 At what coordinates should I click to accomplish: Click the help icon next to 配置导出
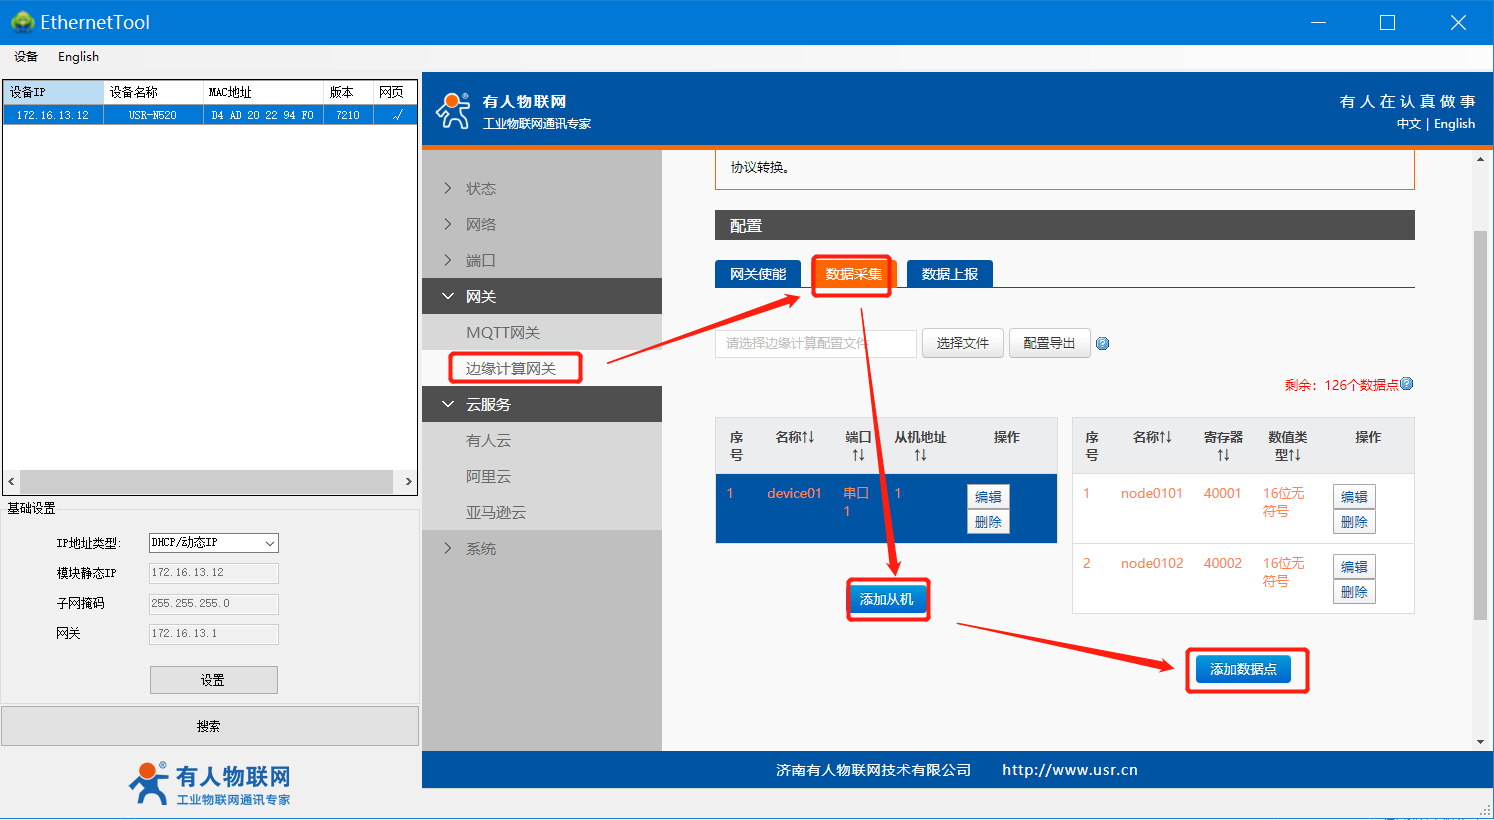tap(1102, 344)
